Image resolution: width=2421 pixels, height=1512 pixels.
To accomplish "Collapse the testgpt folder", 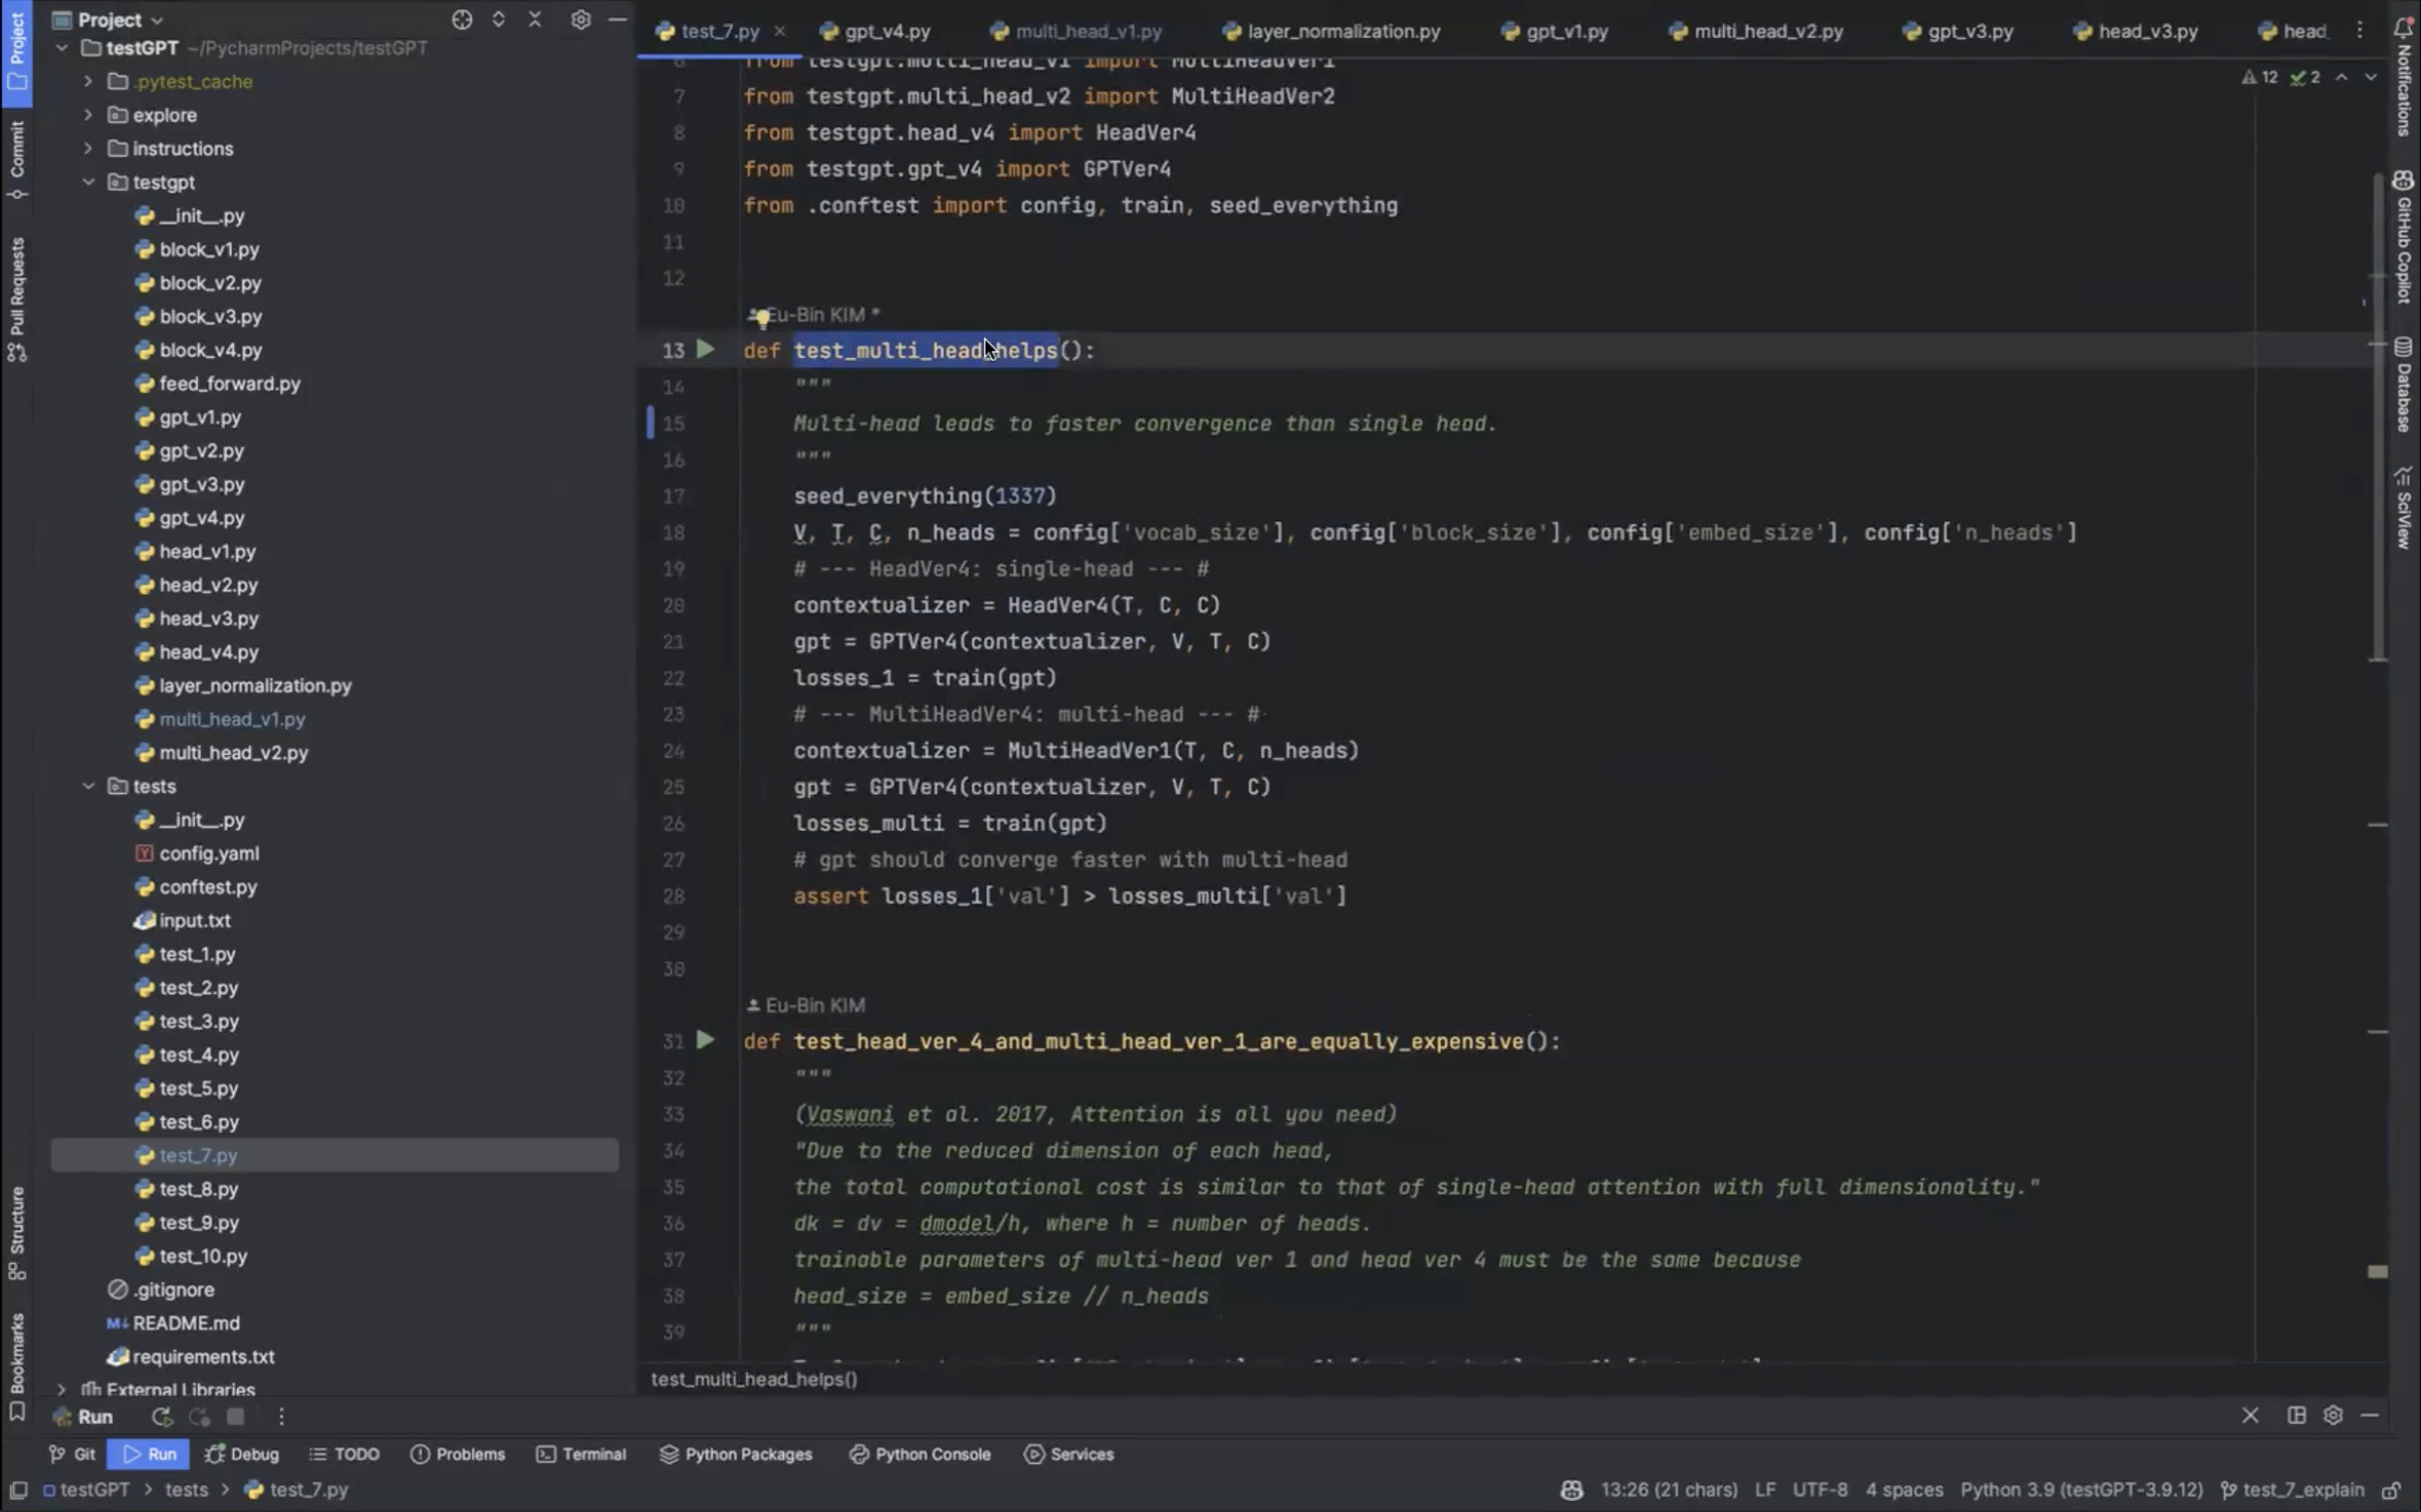I will coord(88,182).
